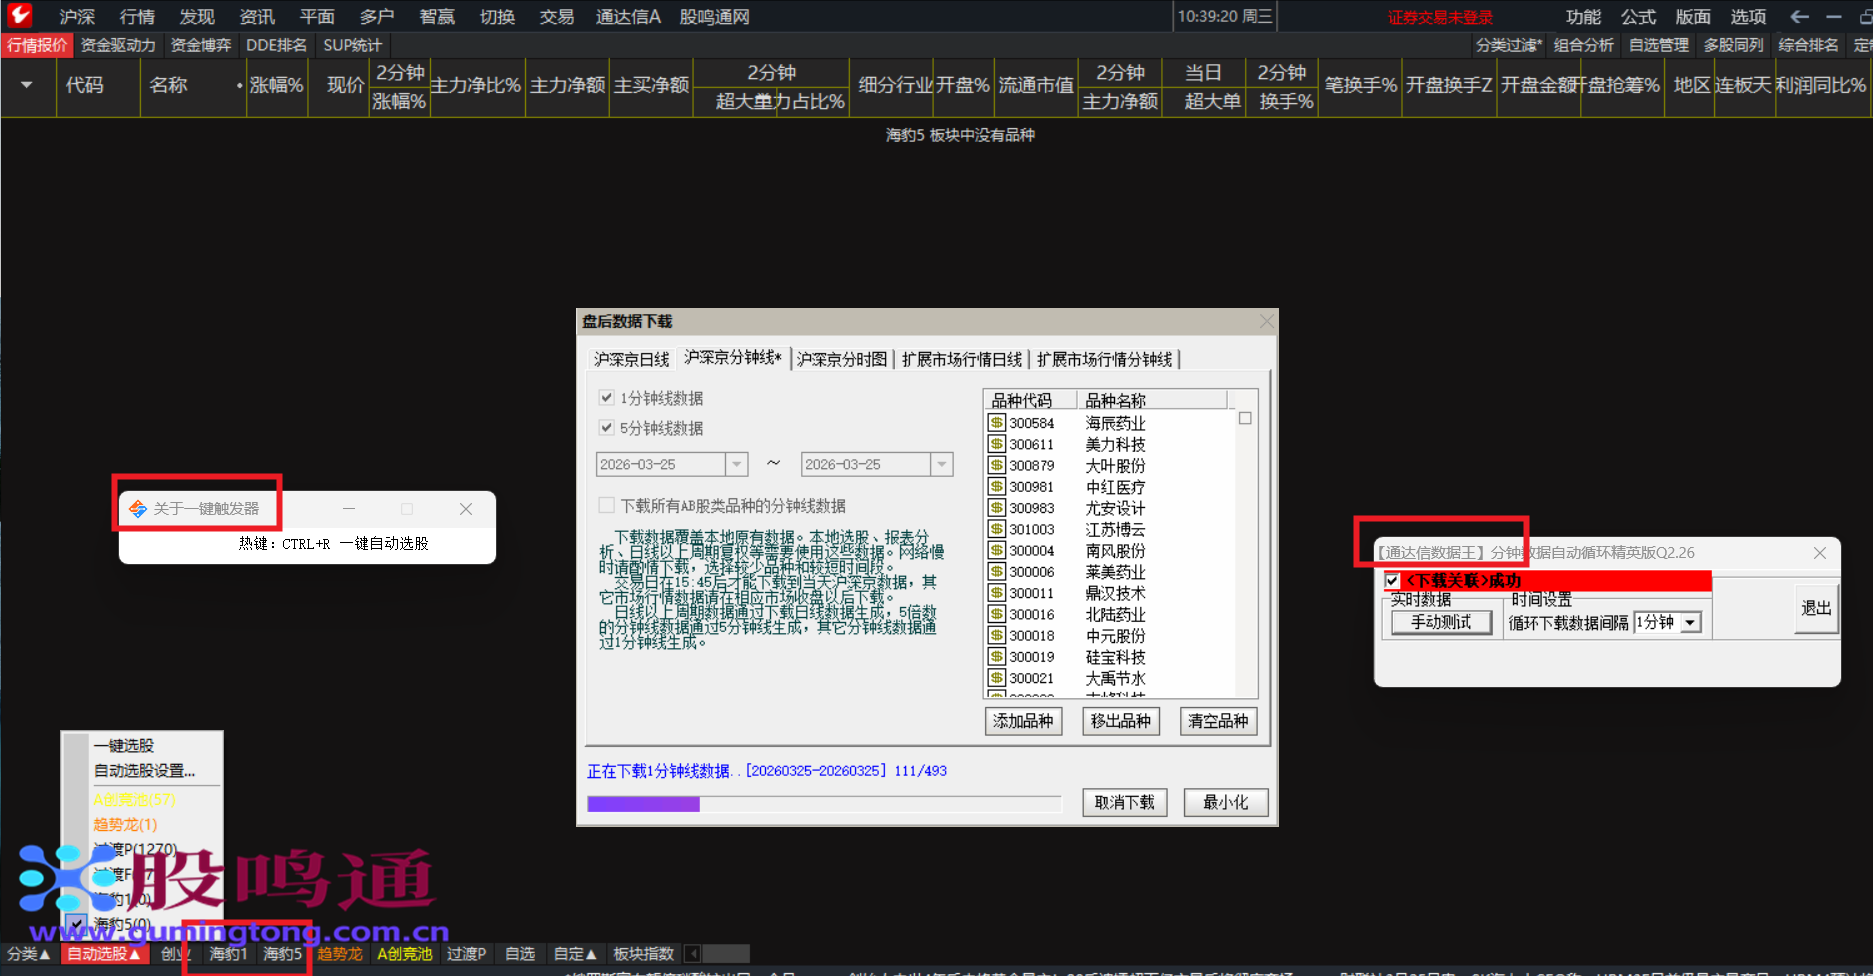Switch to the 沪深京分时图 tab
Viewport: 1873px width, 976px height.
842,359
